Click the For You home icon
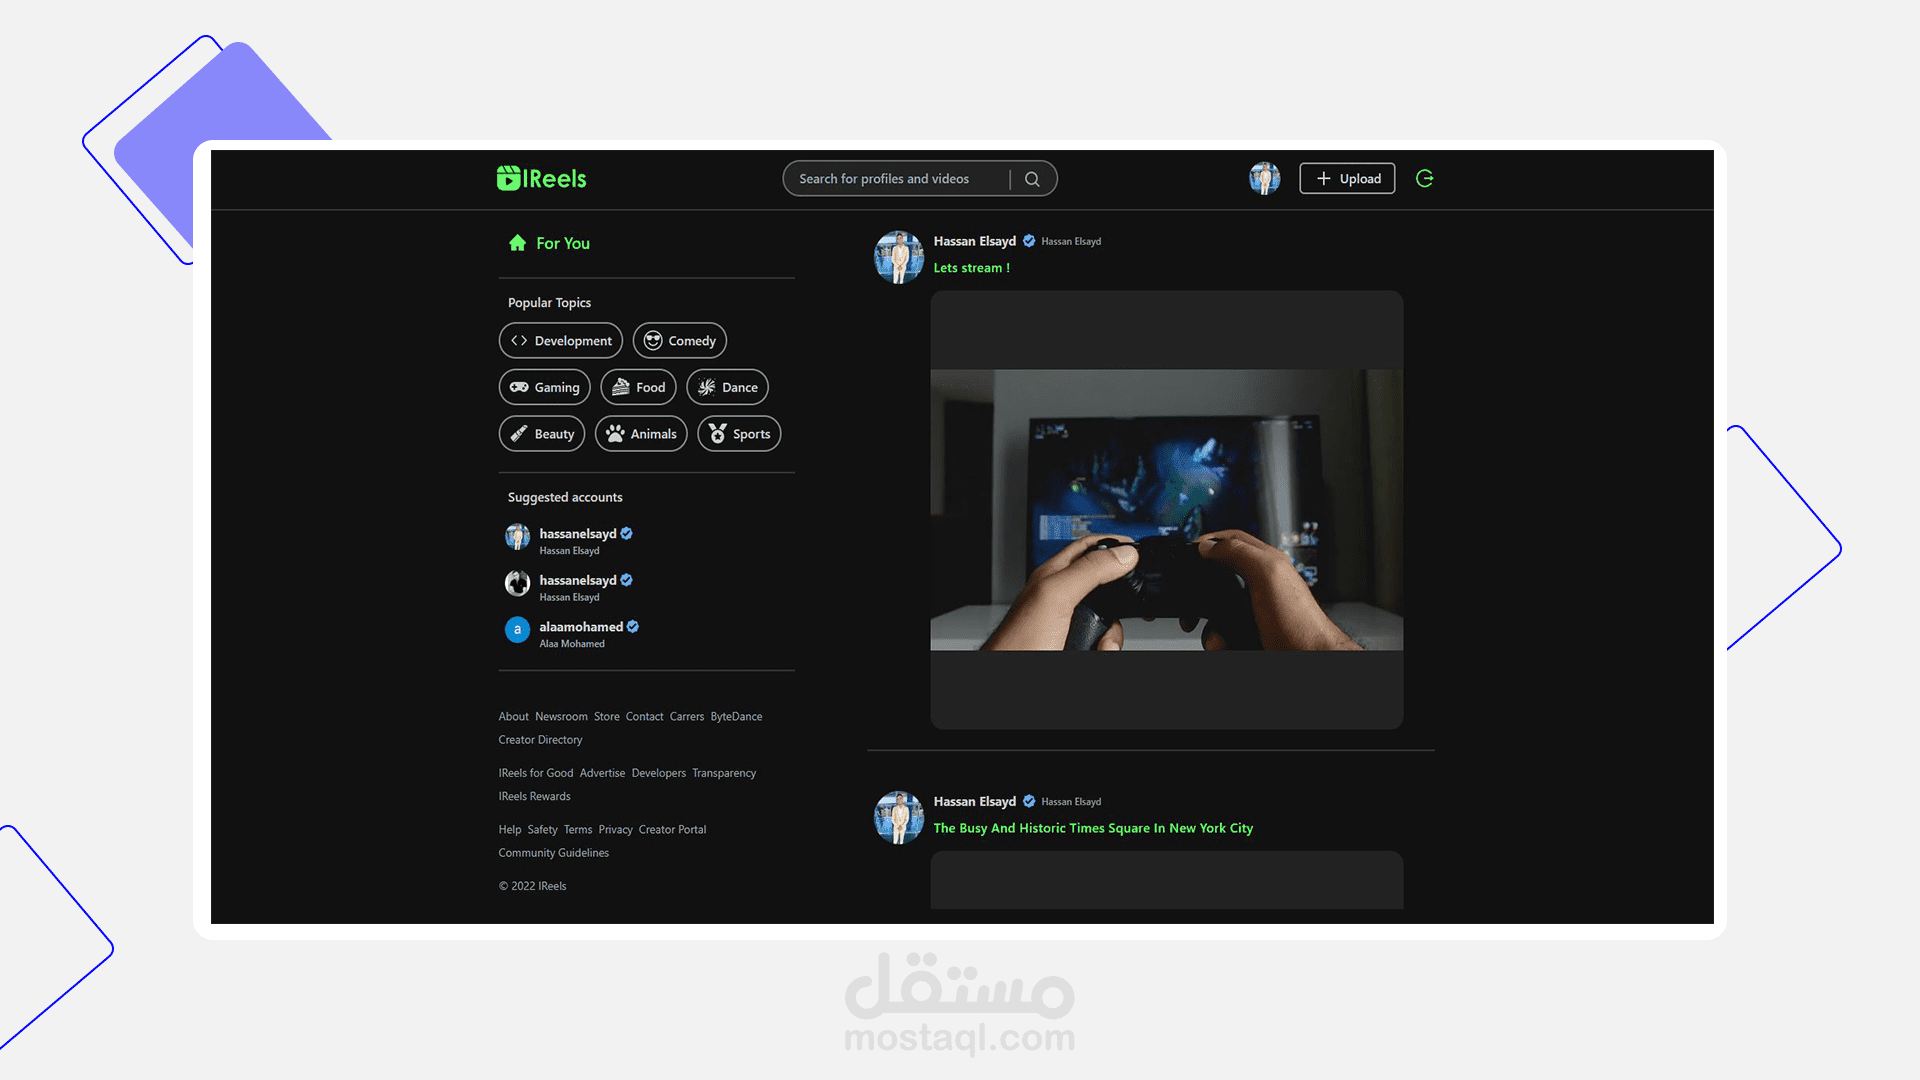The width and height of the screenshot is (1920, 1080). [517, 243]
